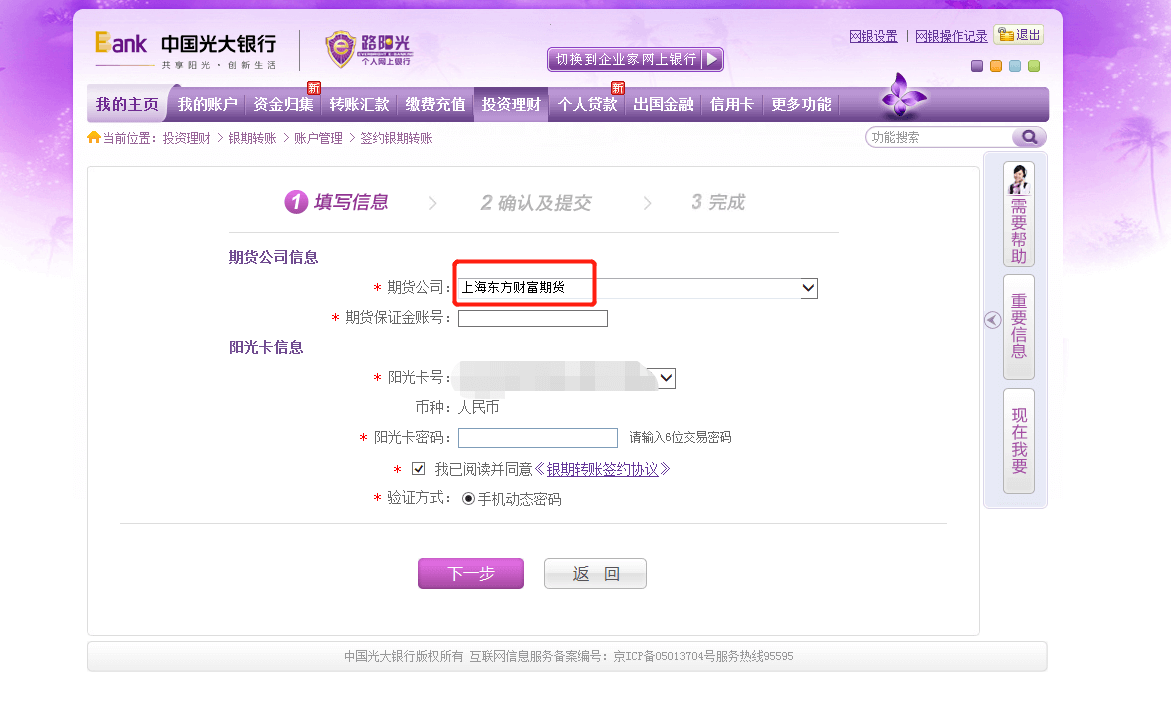The width and height of the screenshot is (1171, 701).
Task: Click the 功能搜索 search box
Action: [x=939, y=137]
